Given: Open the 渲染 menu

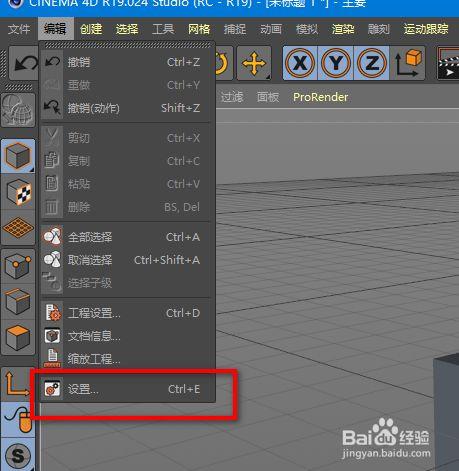Looking at the screenshot, I should pyautogui.click(x=343, y=29).
